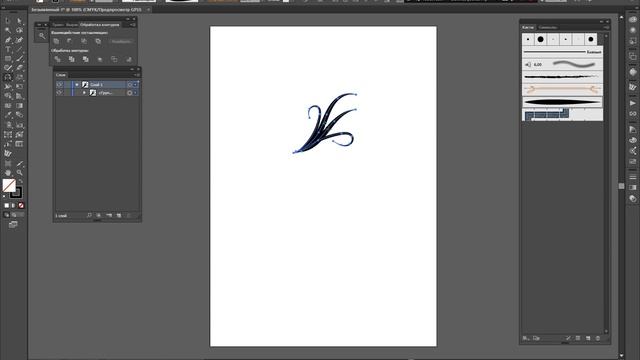This screenshot has height=360, width=640.
Task: Click Minus Front shape mode icon
Action: click(x=70, y=41)
